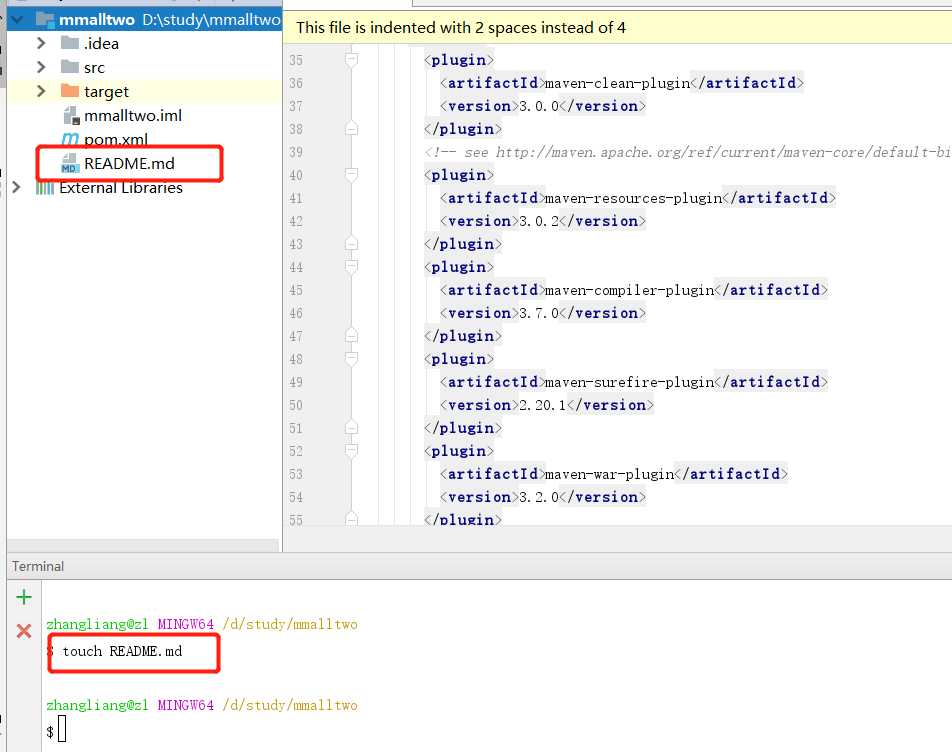This screenshot has height=752, width=952.
Task: Click the pom.xml Maven file icon
Action: coord(70,140)
